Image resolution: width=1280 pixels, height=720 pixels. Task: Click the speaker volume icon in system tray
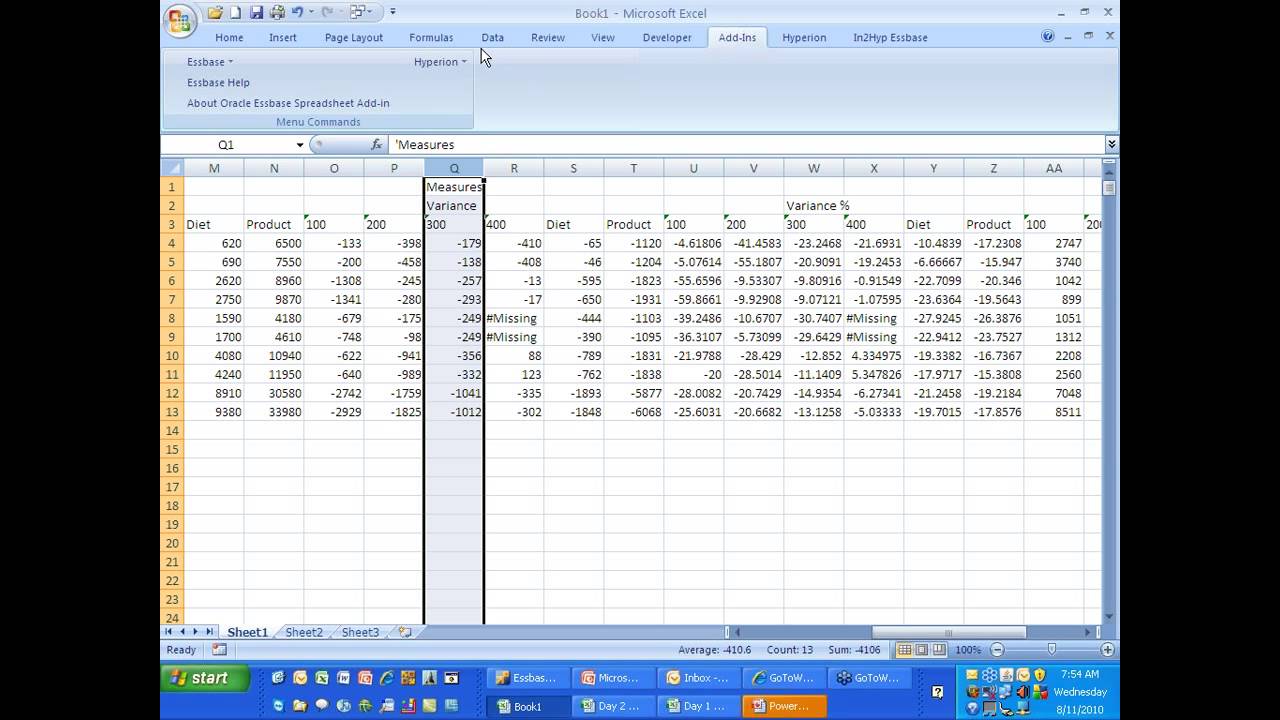coord(1023,692)
